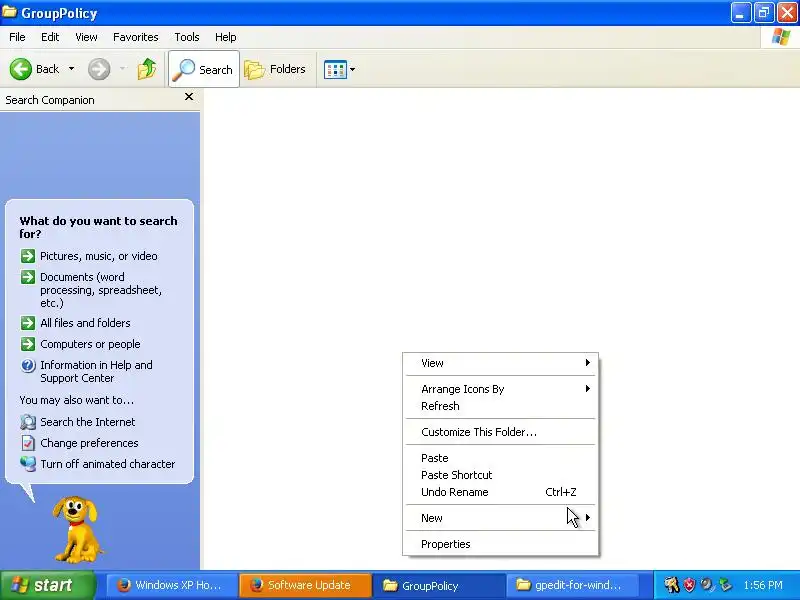Click the blue question mark help icon
The width and height of the screenshot is (800, 600).
pos(28,365)
